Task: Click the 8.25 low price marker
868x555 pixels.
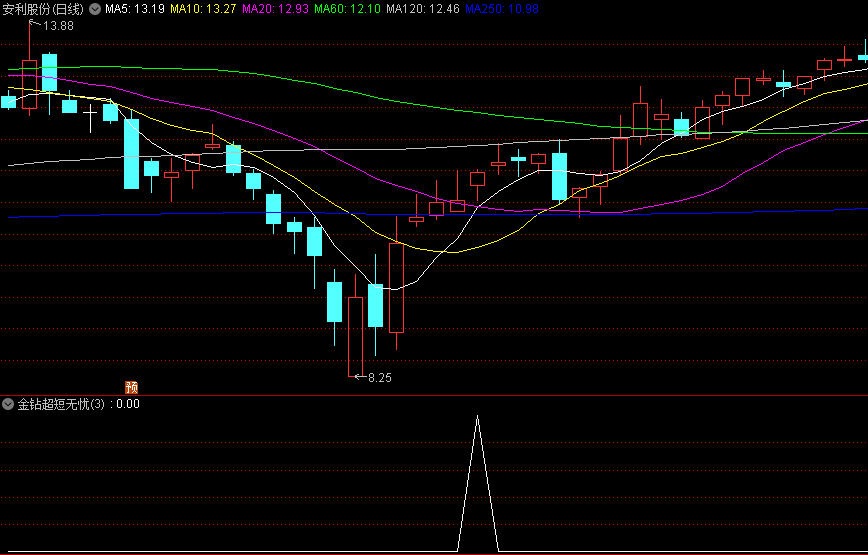Action: [380, 378]
